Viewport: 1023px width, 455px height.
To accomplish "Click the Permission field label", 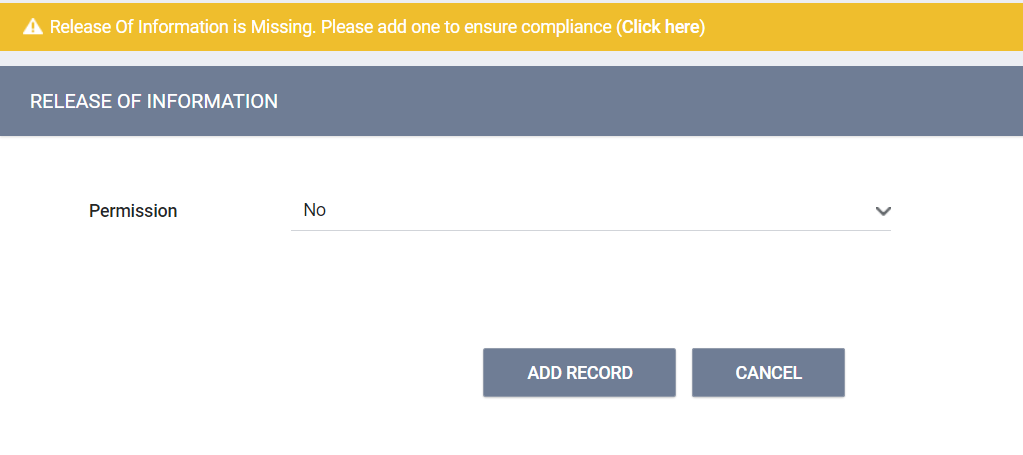I will (x=133, y=211).
